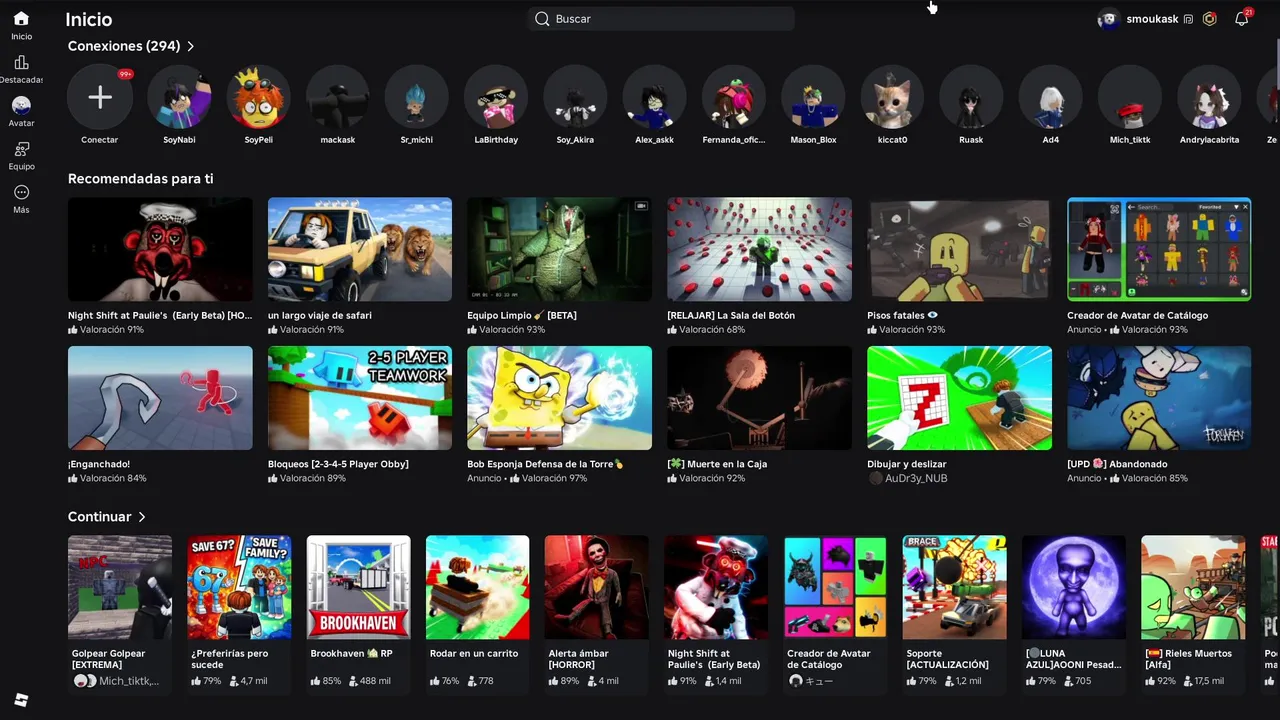The height and width of the screenshot is (720, 1280).
Task: Continue Rieles Muertos [Alfa] game card
Action: pos(1193,614)
